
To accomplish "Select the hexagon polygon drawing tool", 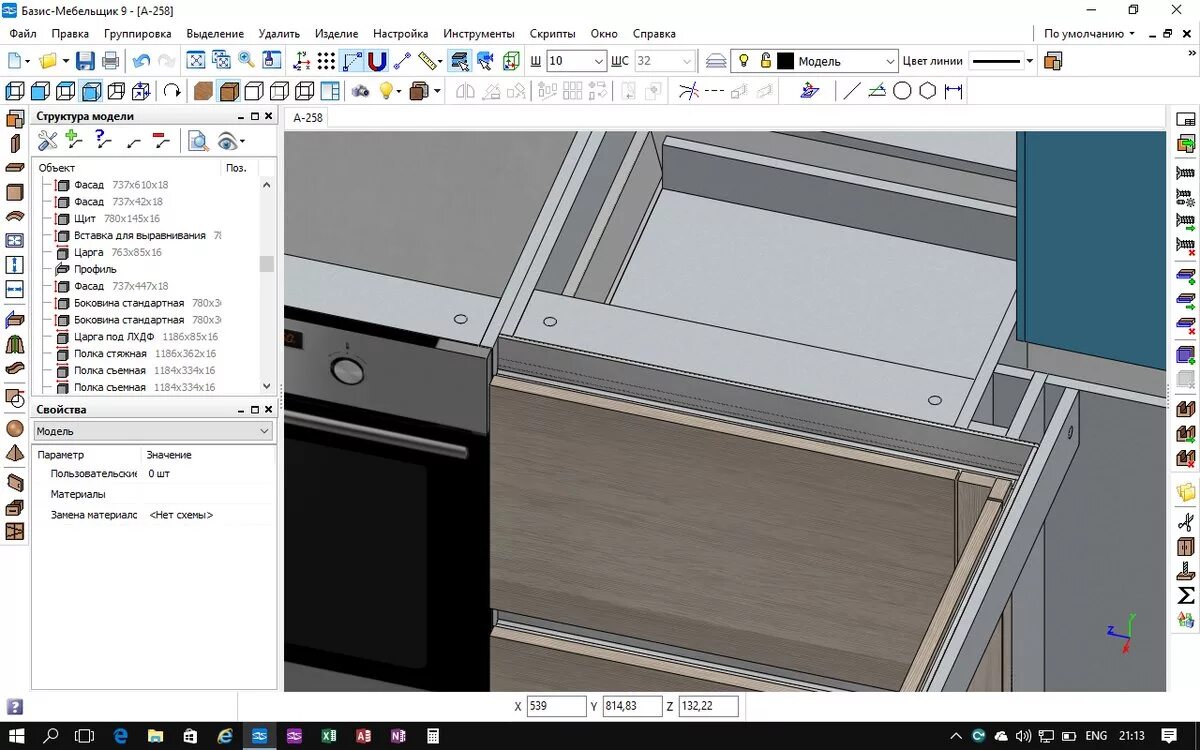I will point(927,91).
